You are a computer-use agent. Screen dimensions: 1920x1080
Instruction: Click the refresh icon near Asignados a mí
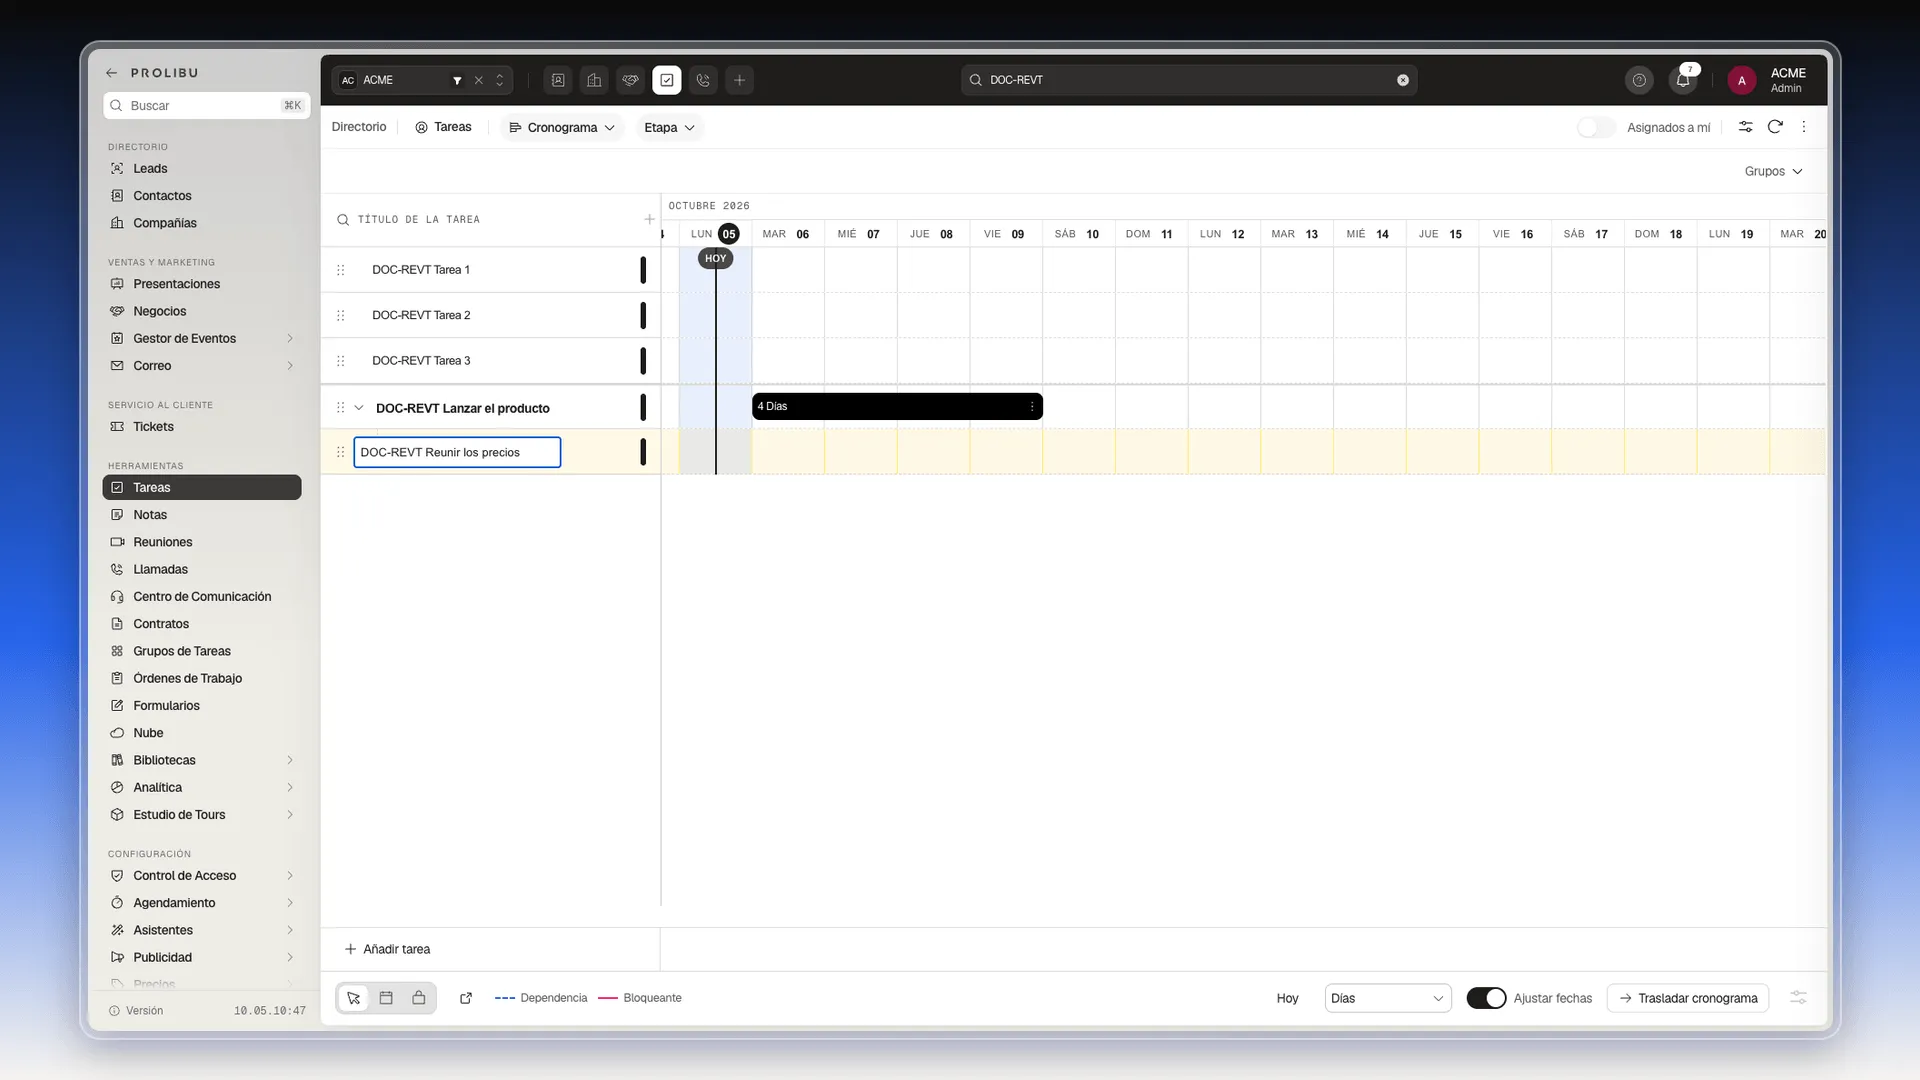(x=1775, y=127)
